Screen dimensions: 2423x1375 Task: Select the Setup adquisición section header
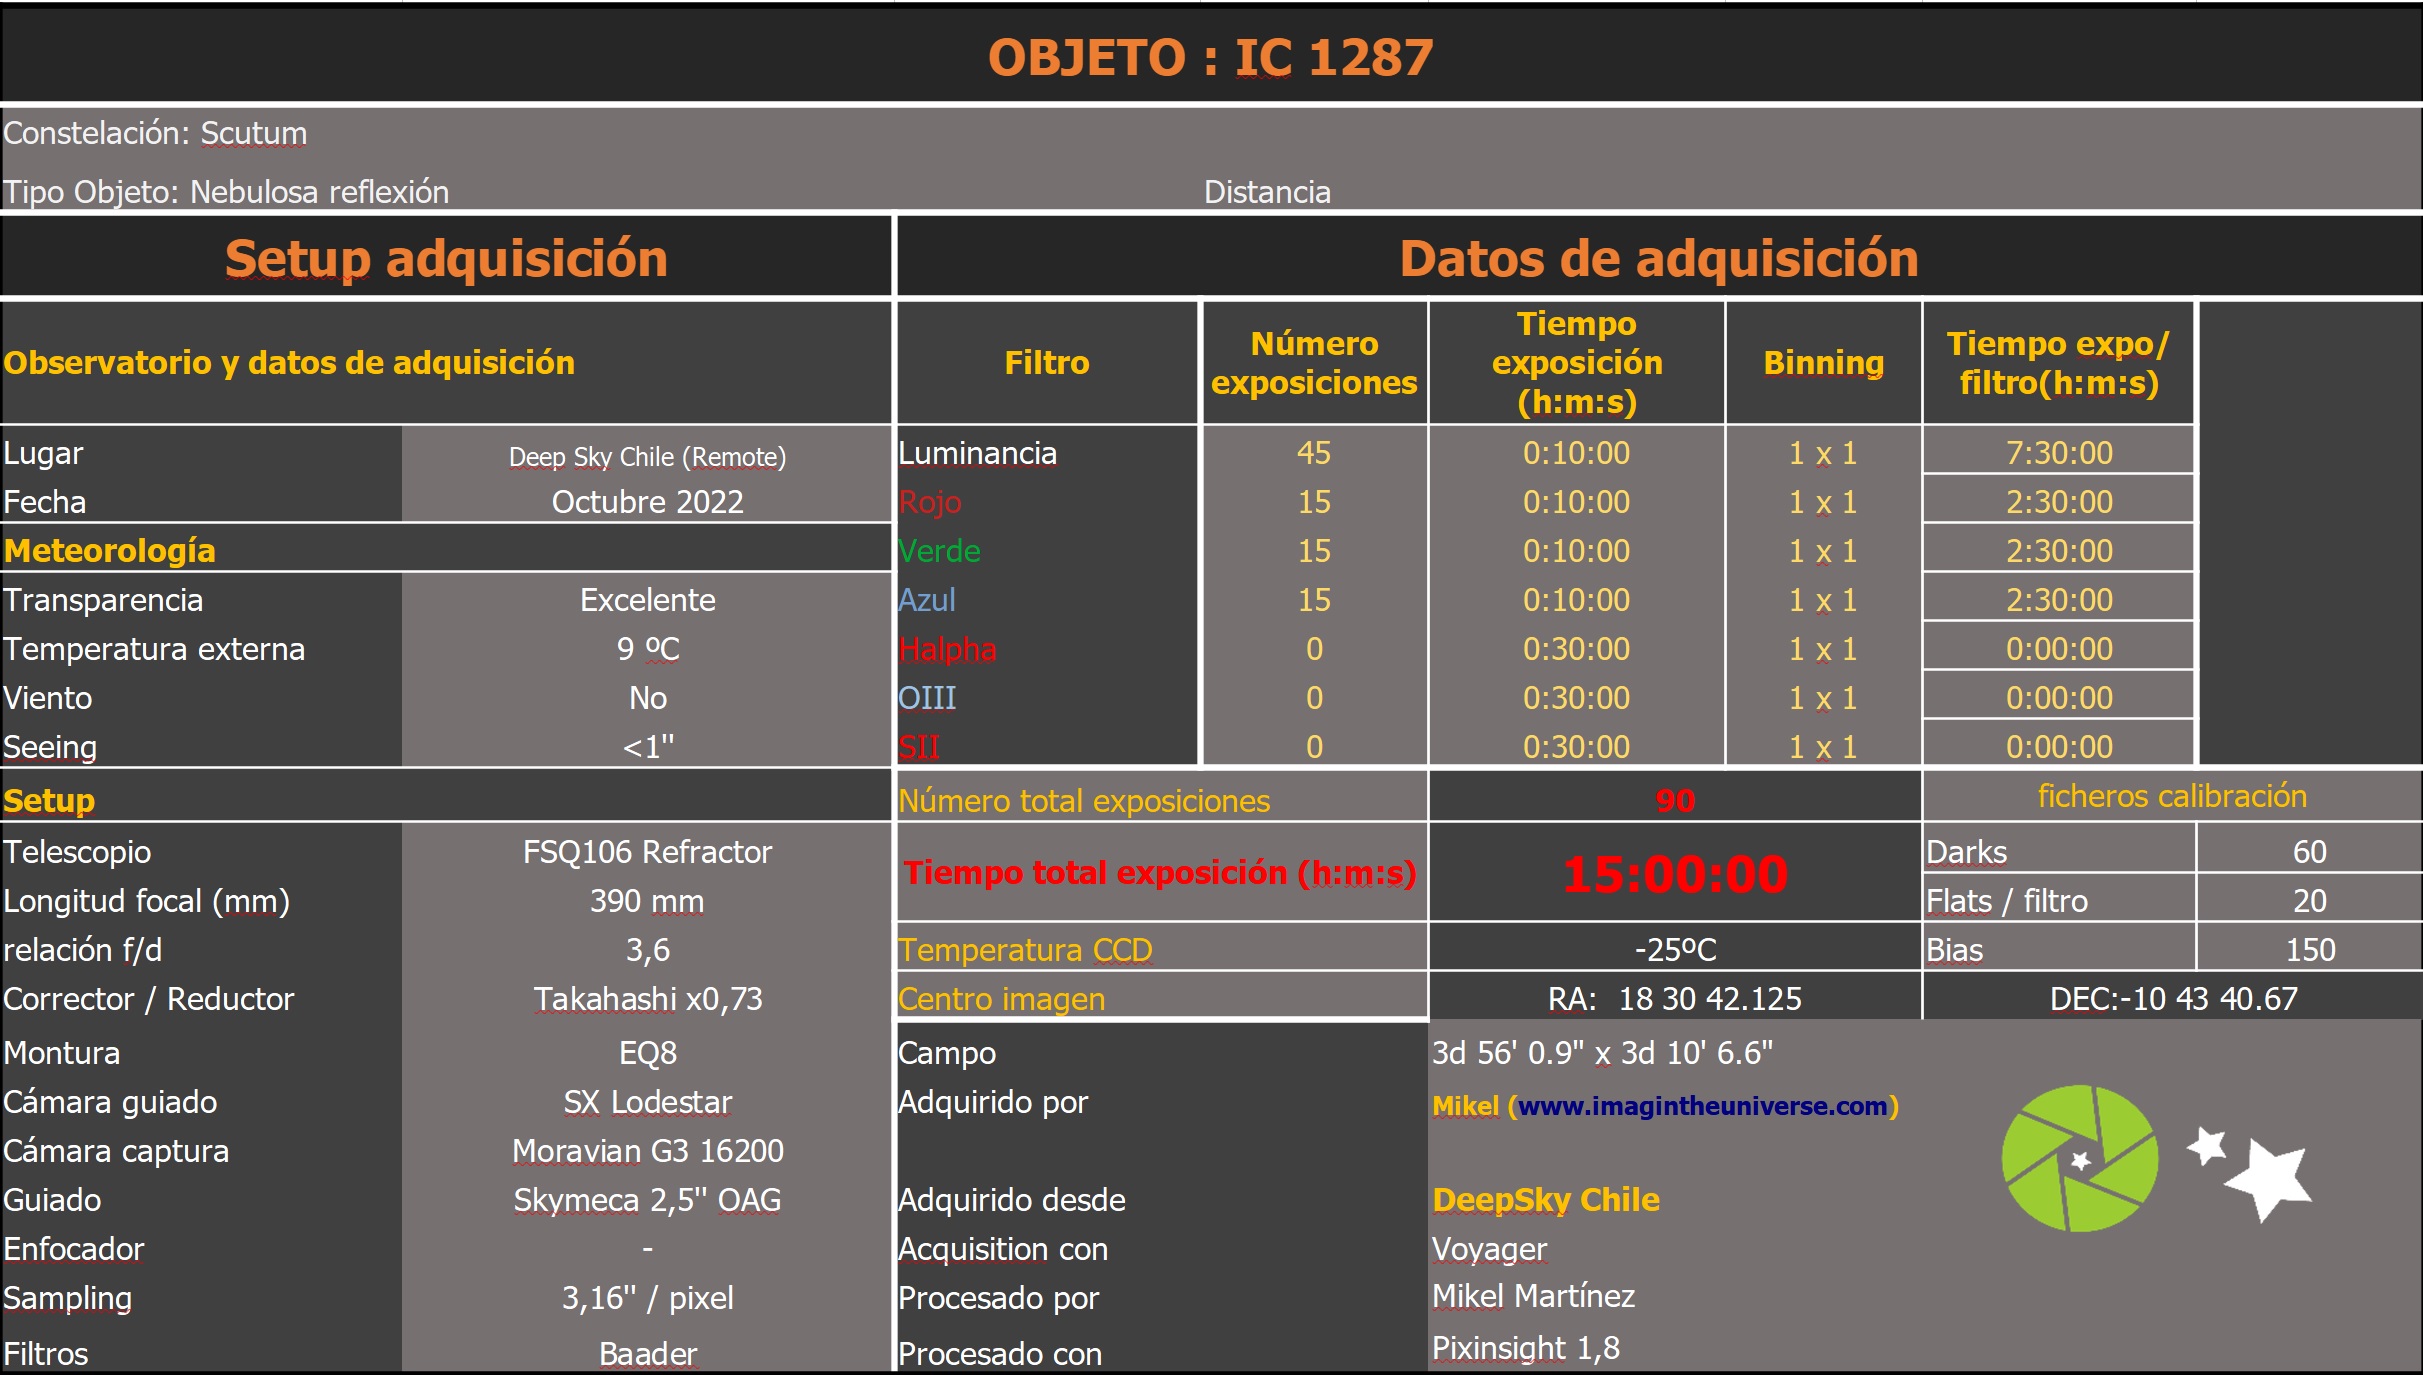click(446, 258)
